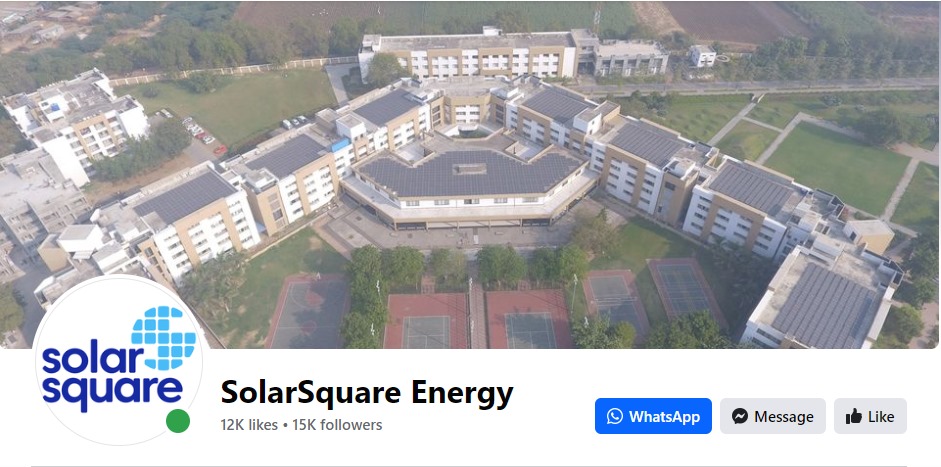Click the Messenger lightning bubble icon

coord(740,416)
